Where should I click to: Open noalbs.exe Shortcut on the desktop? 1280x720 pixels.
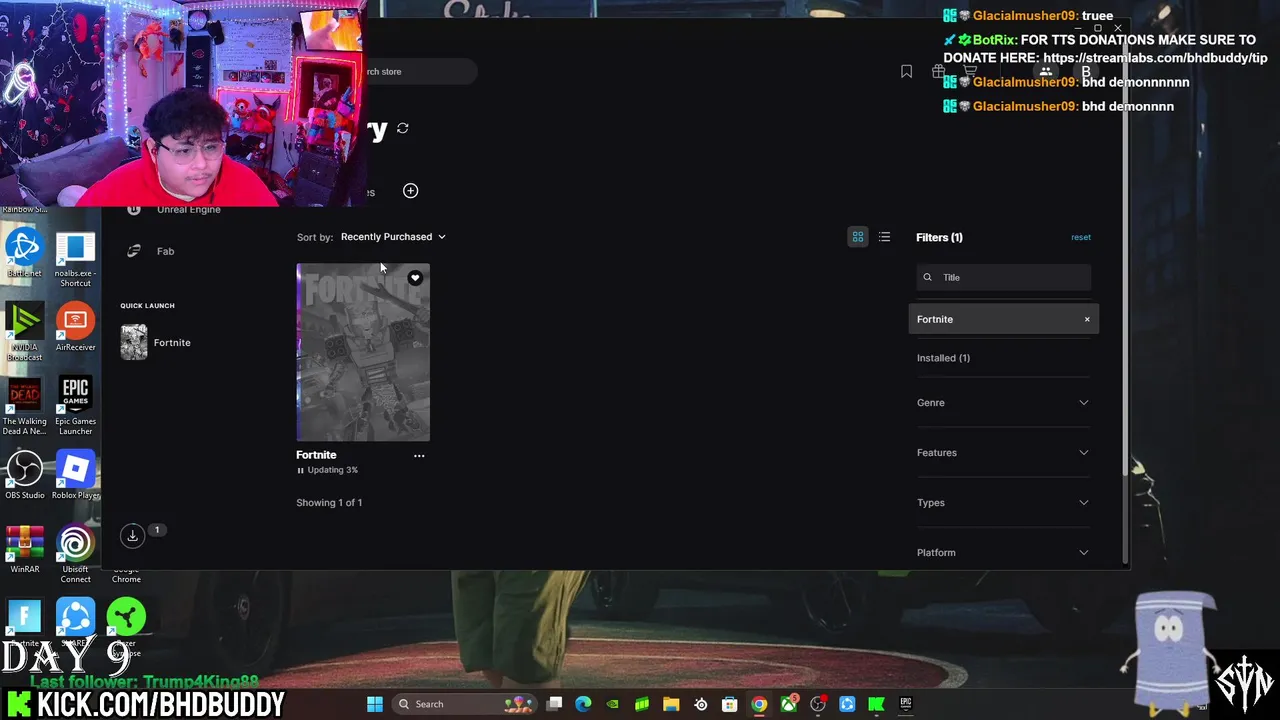[75, 259]
